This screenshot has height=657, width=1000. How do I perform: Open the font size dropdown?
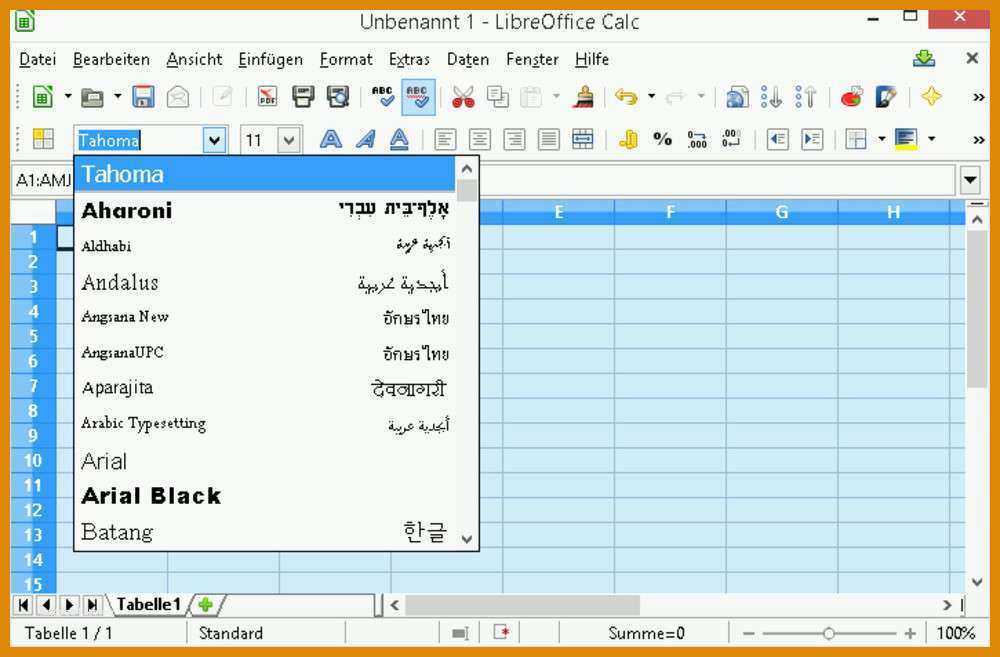tap(289, 140)
